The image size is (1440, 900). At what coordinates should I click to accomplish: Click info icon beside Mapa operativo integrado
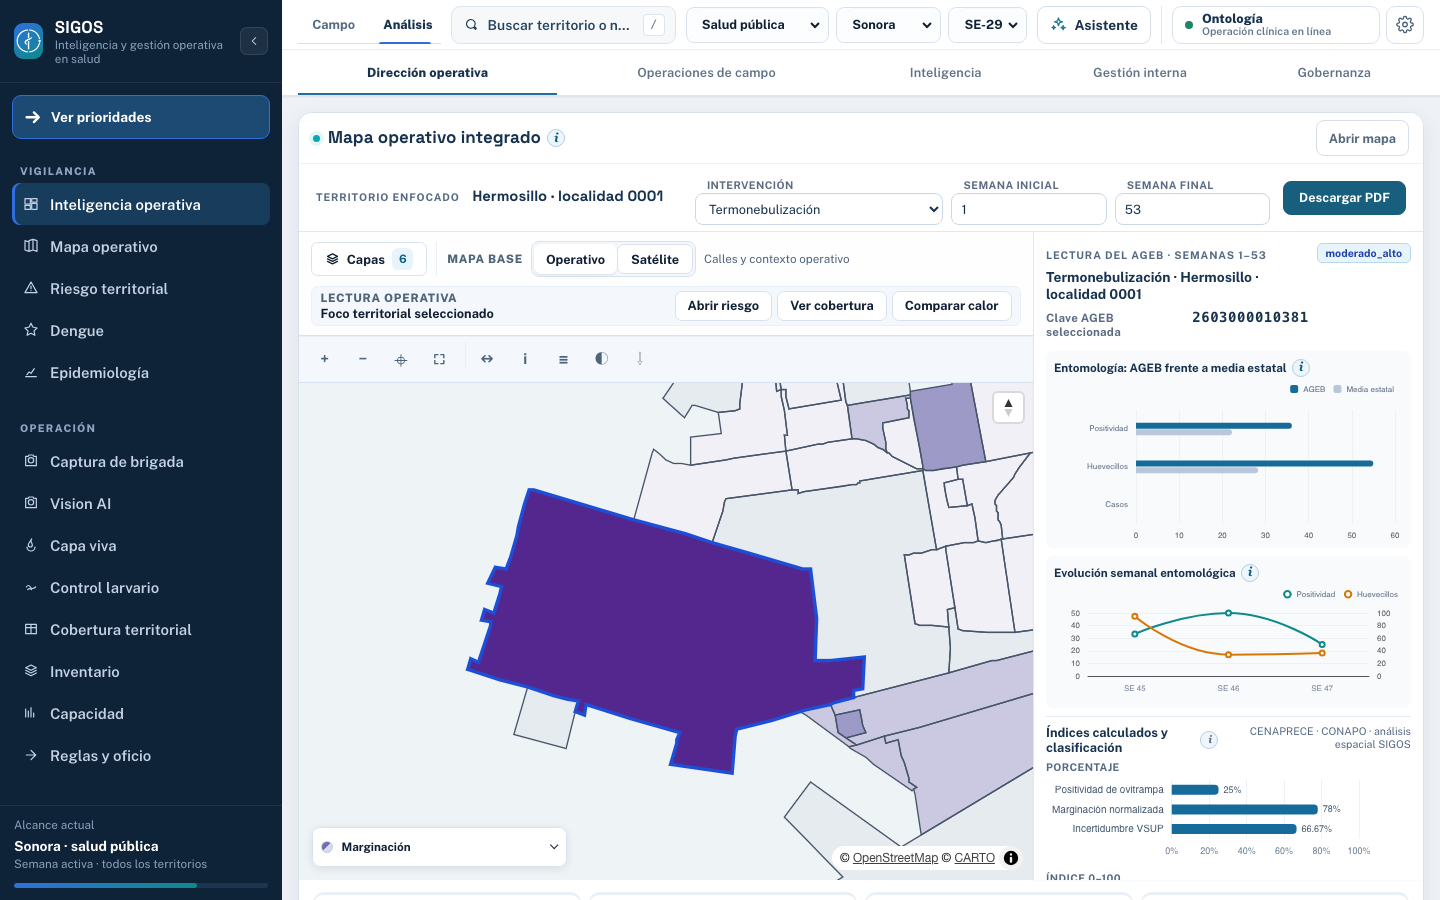click(557, 138)
